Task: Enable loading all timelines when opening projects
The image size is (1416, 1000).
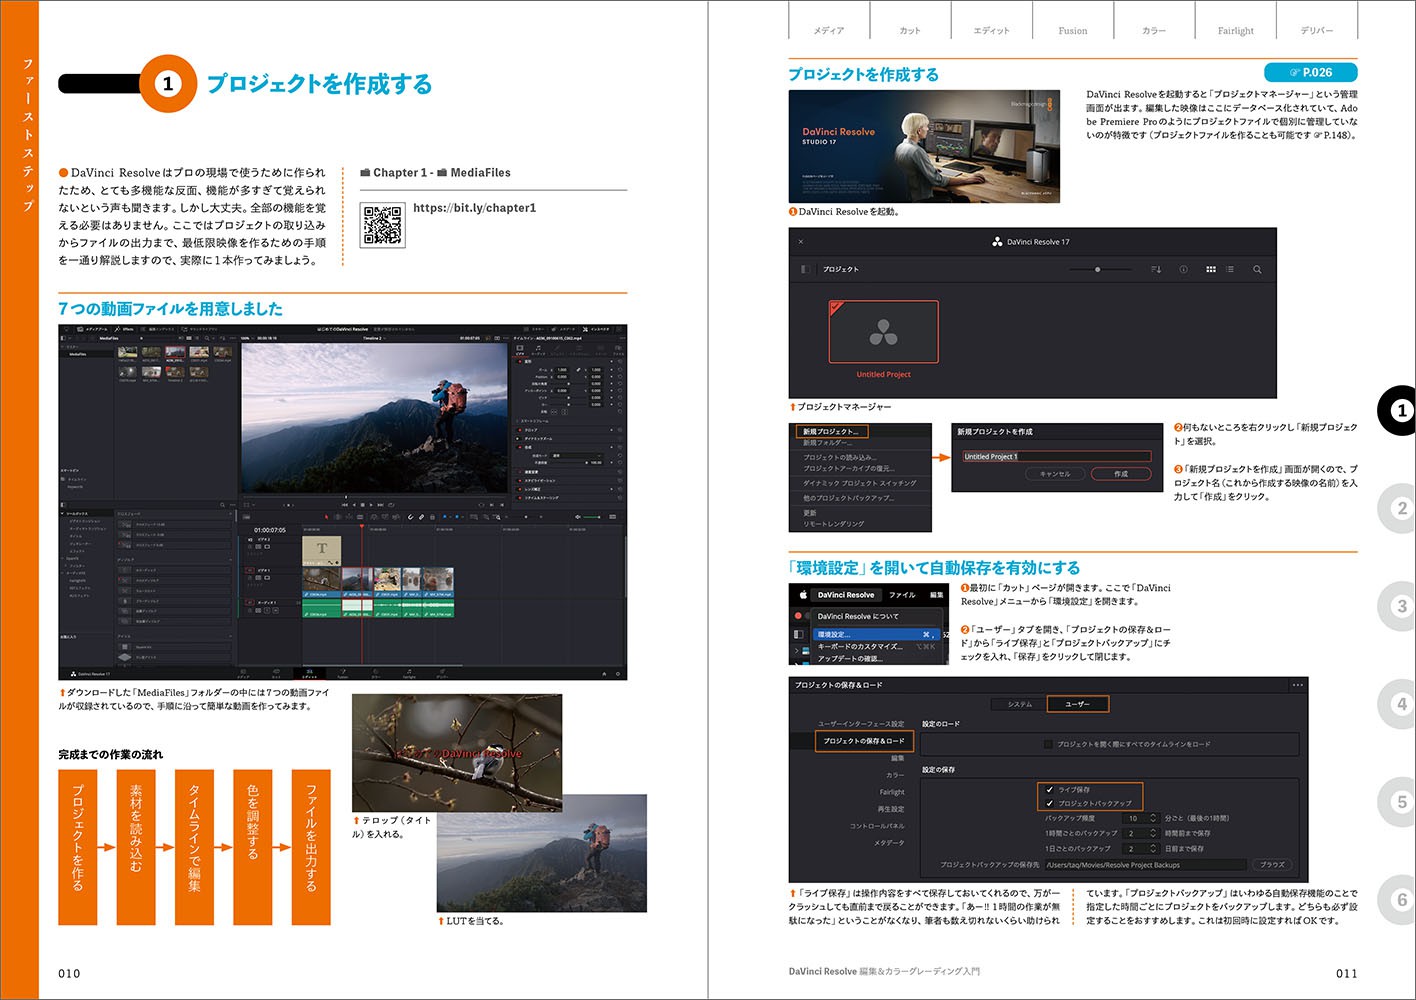Action: (x=1048, y=744)
